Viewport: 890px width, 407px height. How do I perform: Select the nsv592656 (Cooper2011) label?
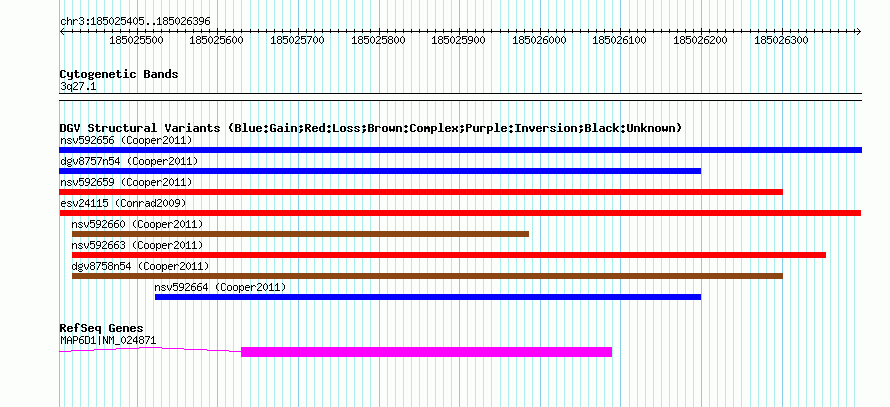pyautogui.click(x=126, y=140)
